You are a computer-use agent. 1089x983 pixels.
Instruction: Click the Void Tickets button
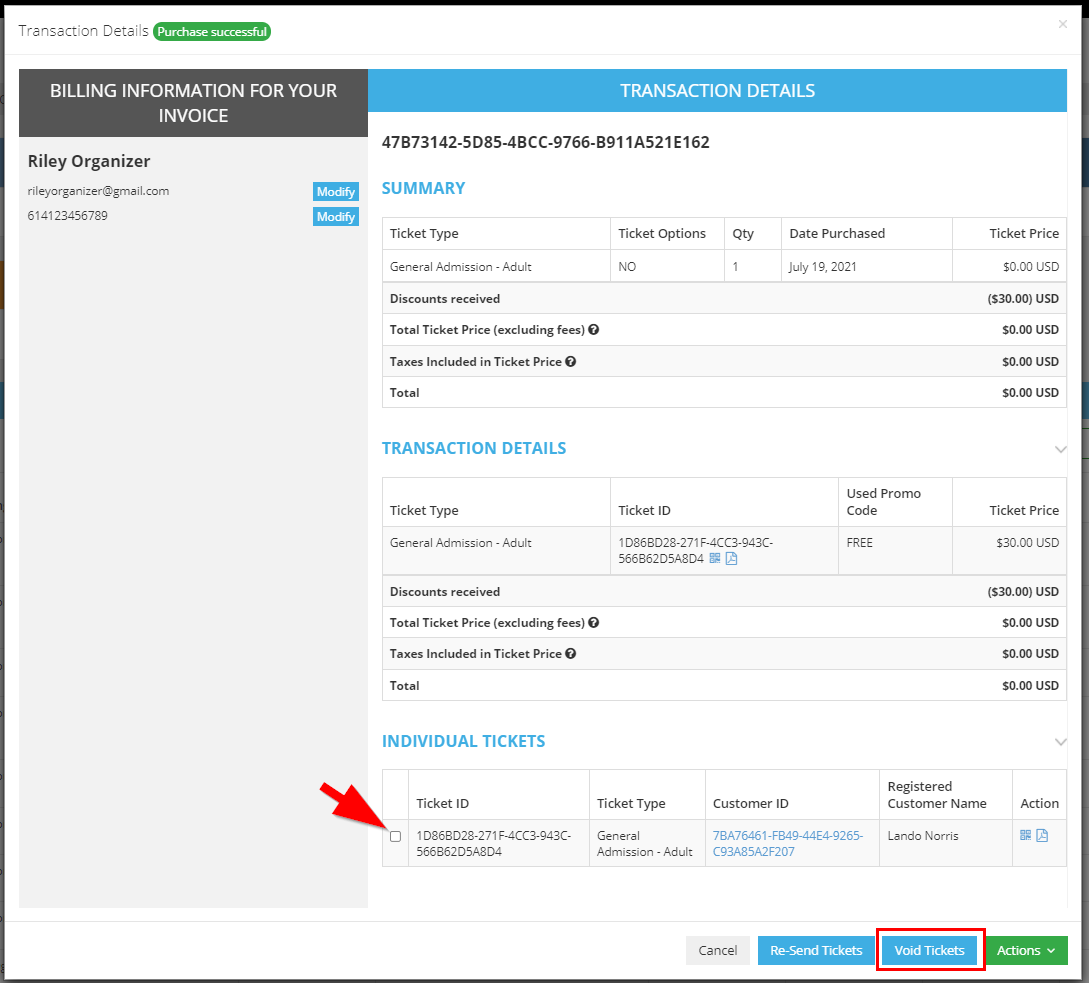[x=929, y=950]
